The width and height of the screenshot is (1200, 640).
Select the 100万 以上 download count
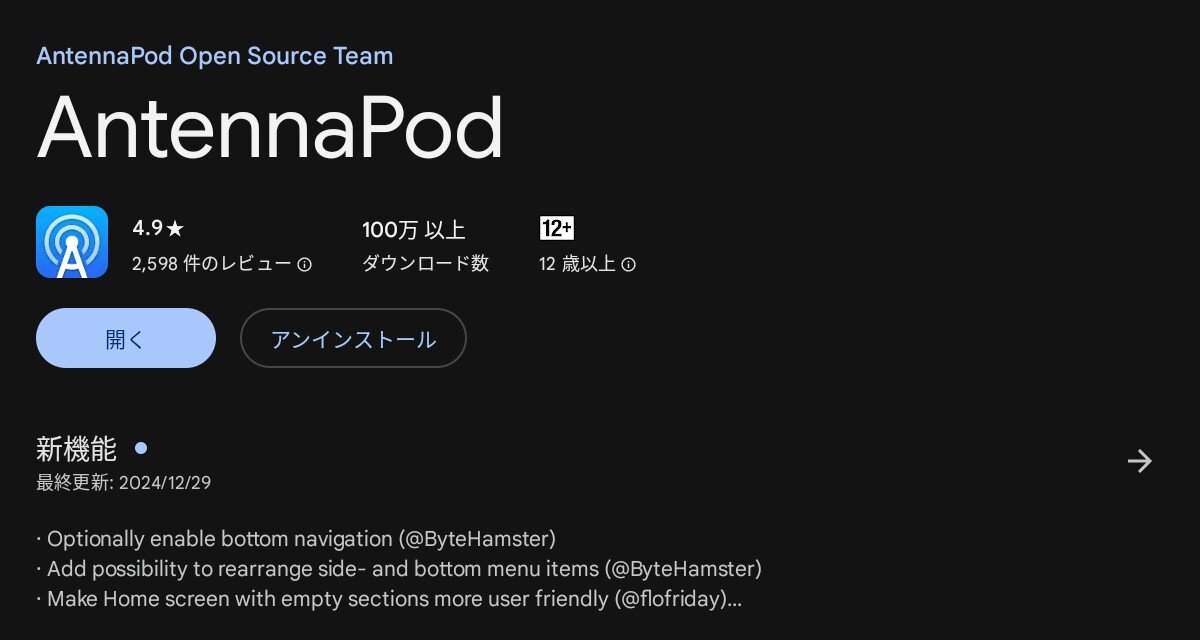pos(414,230)
